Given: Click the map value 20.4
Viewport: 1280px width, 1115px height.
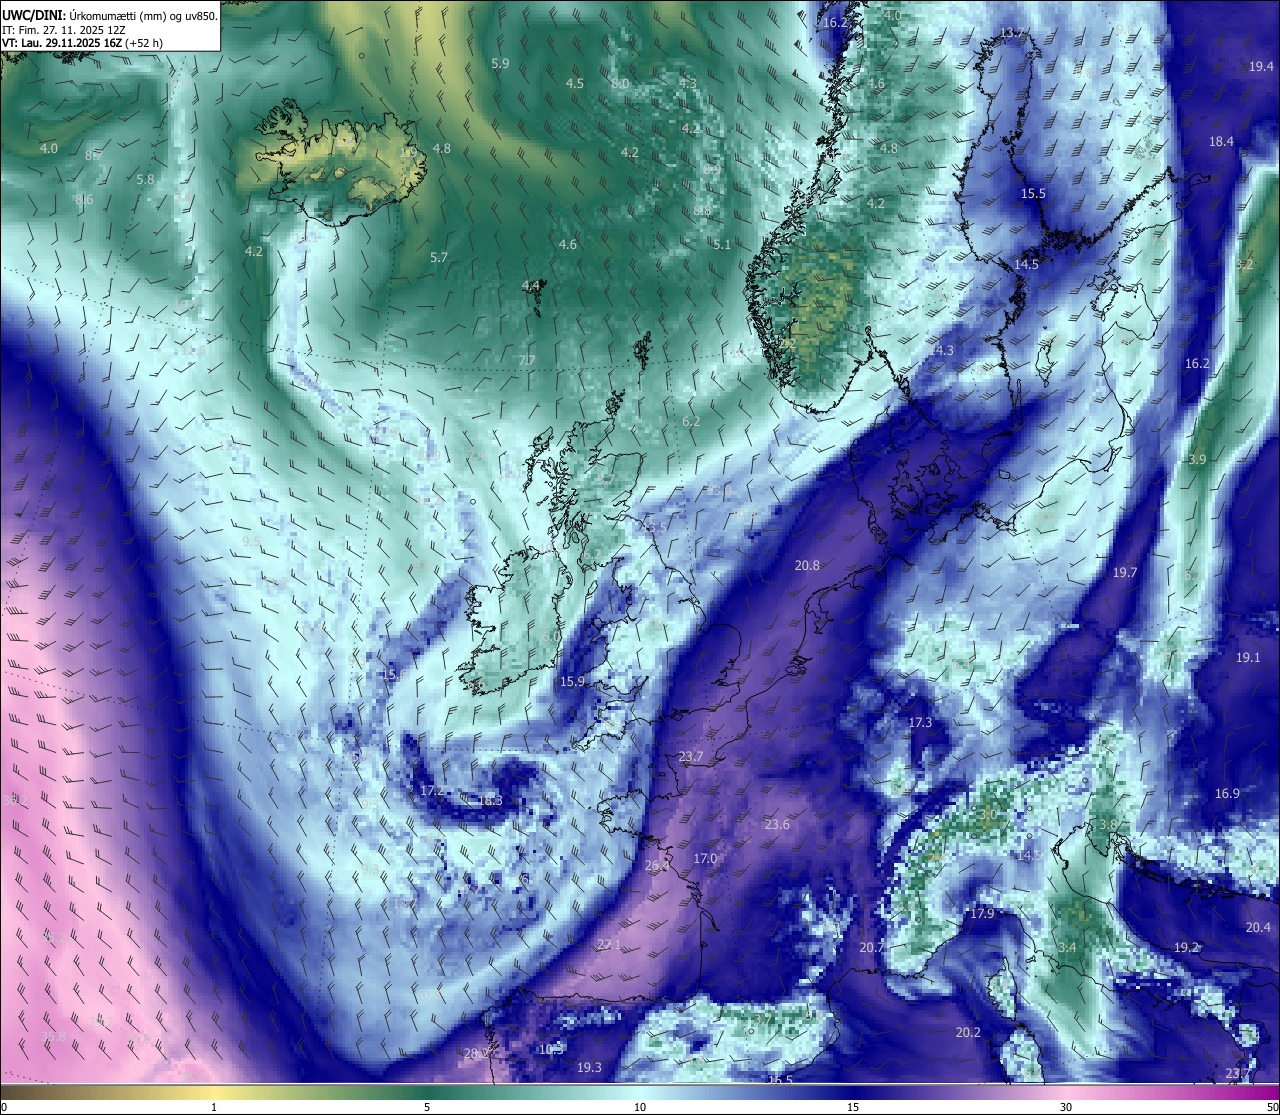Looking at the screenshot, I should point(1258,928).
